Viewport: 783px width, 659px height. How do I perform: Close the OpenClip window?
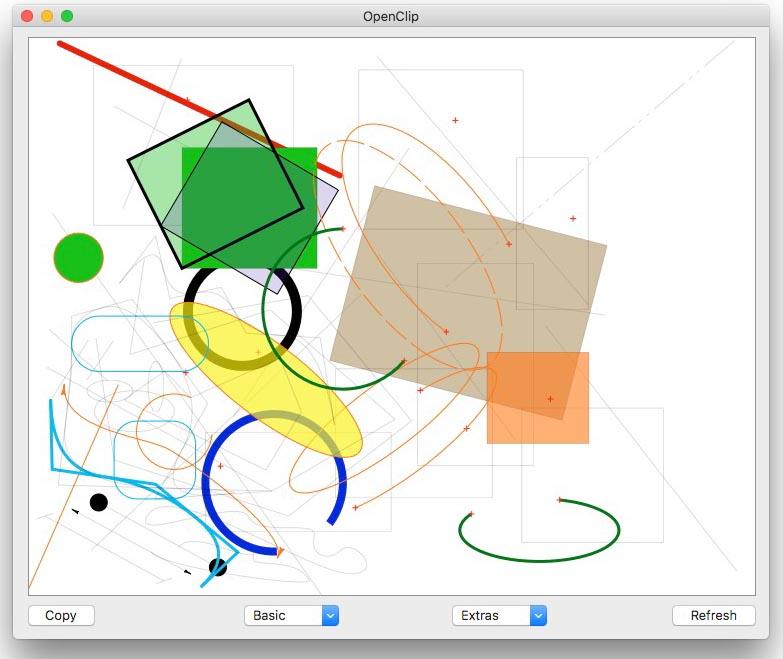point(27,16)
